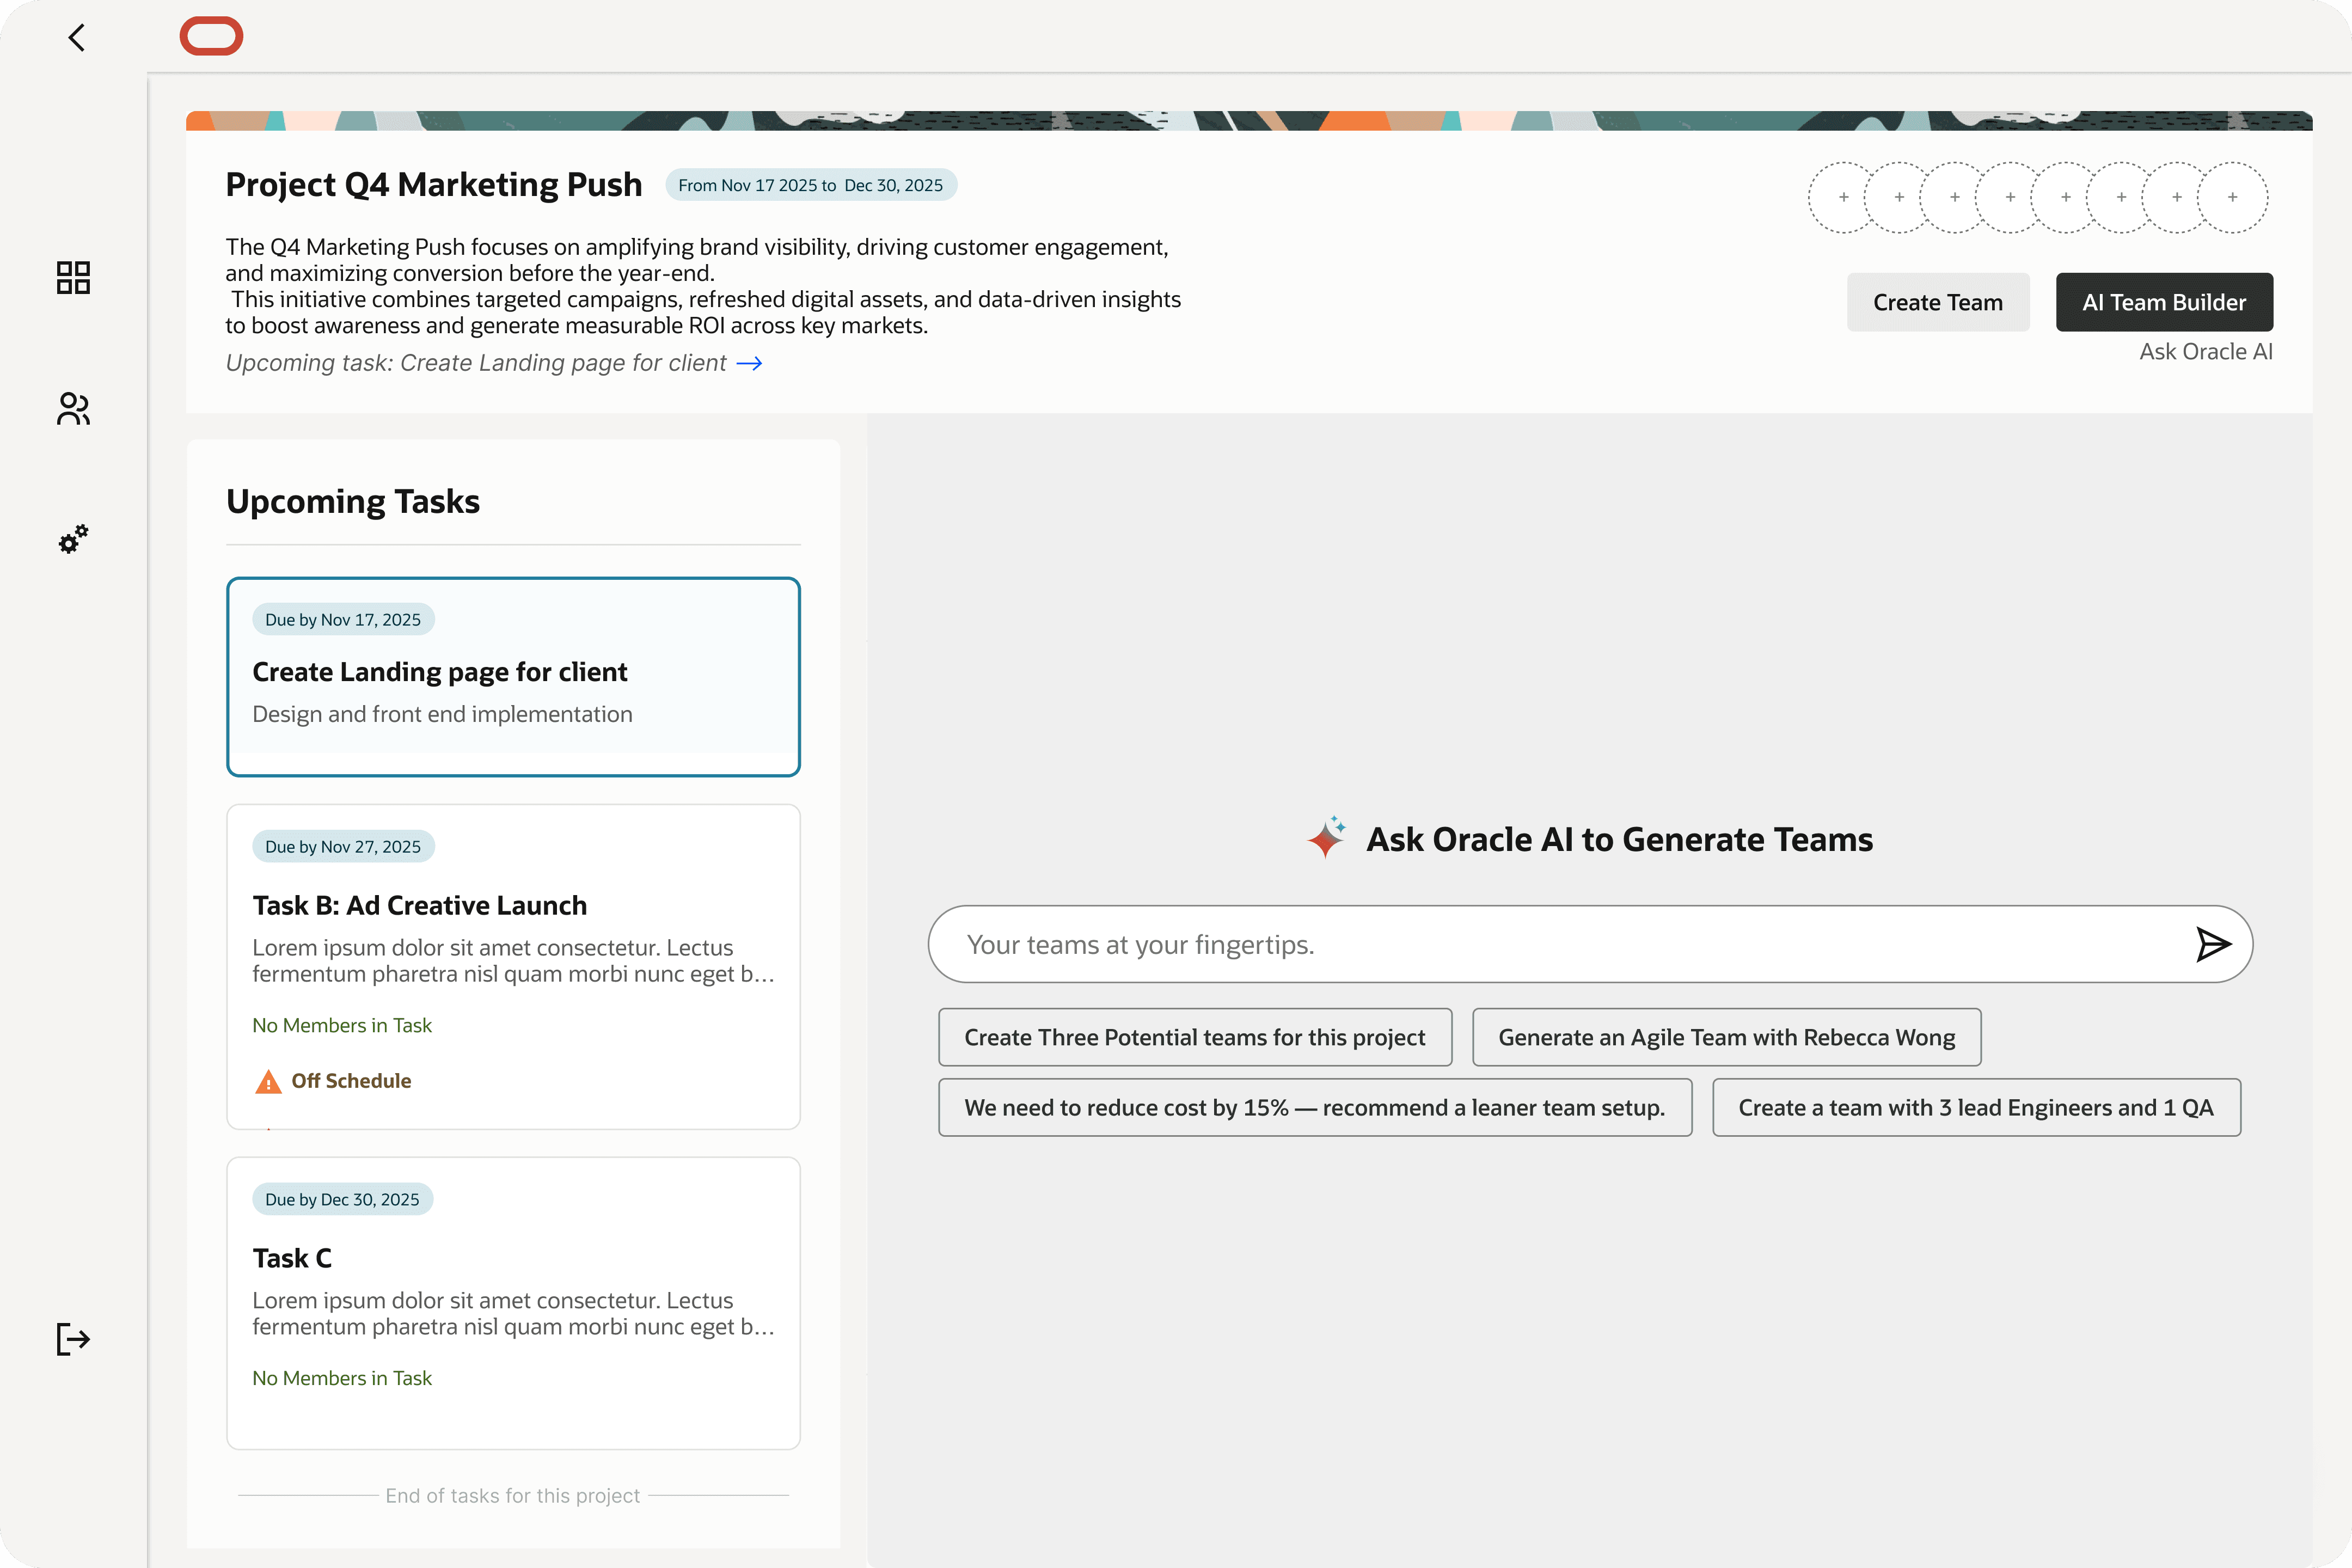Select the 'reduce cost by 15%' suggestion

click(x=1314, y=1107)
